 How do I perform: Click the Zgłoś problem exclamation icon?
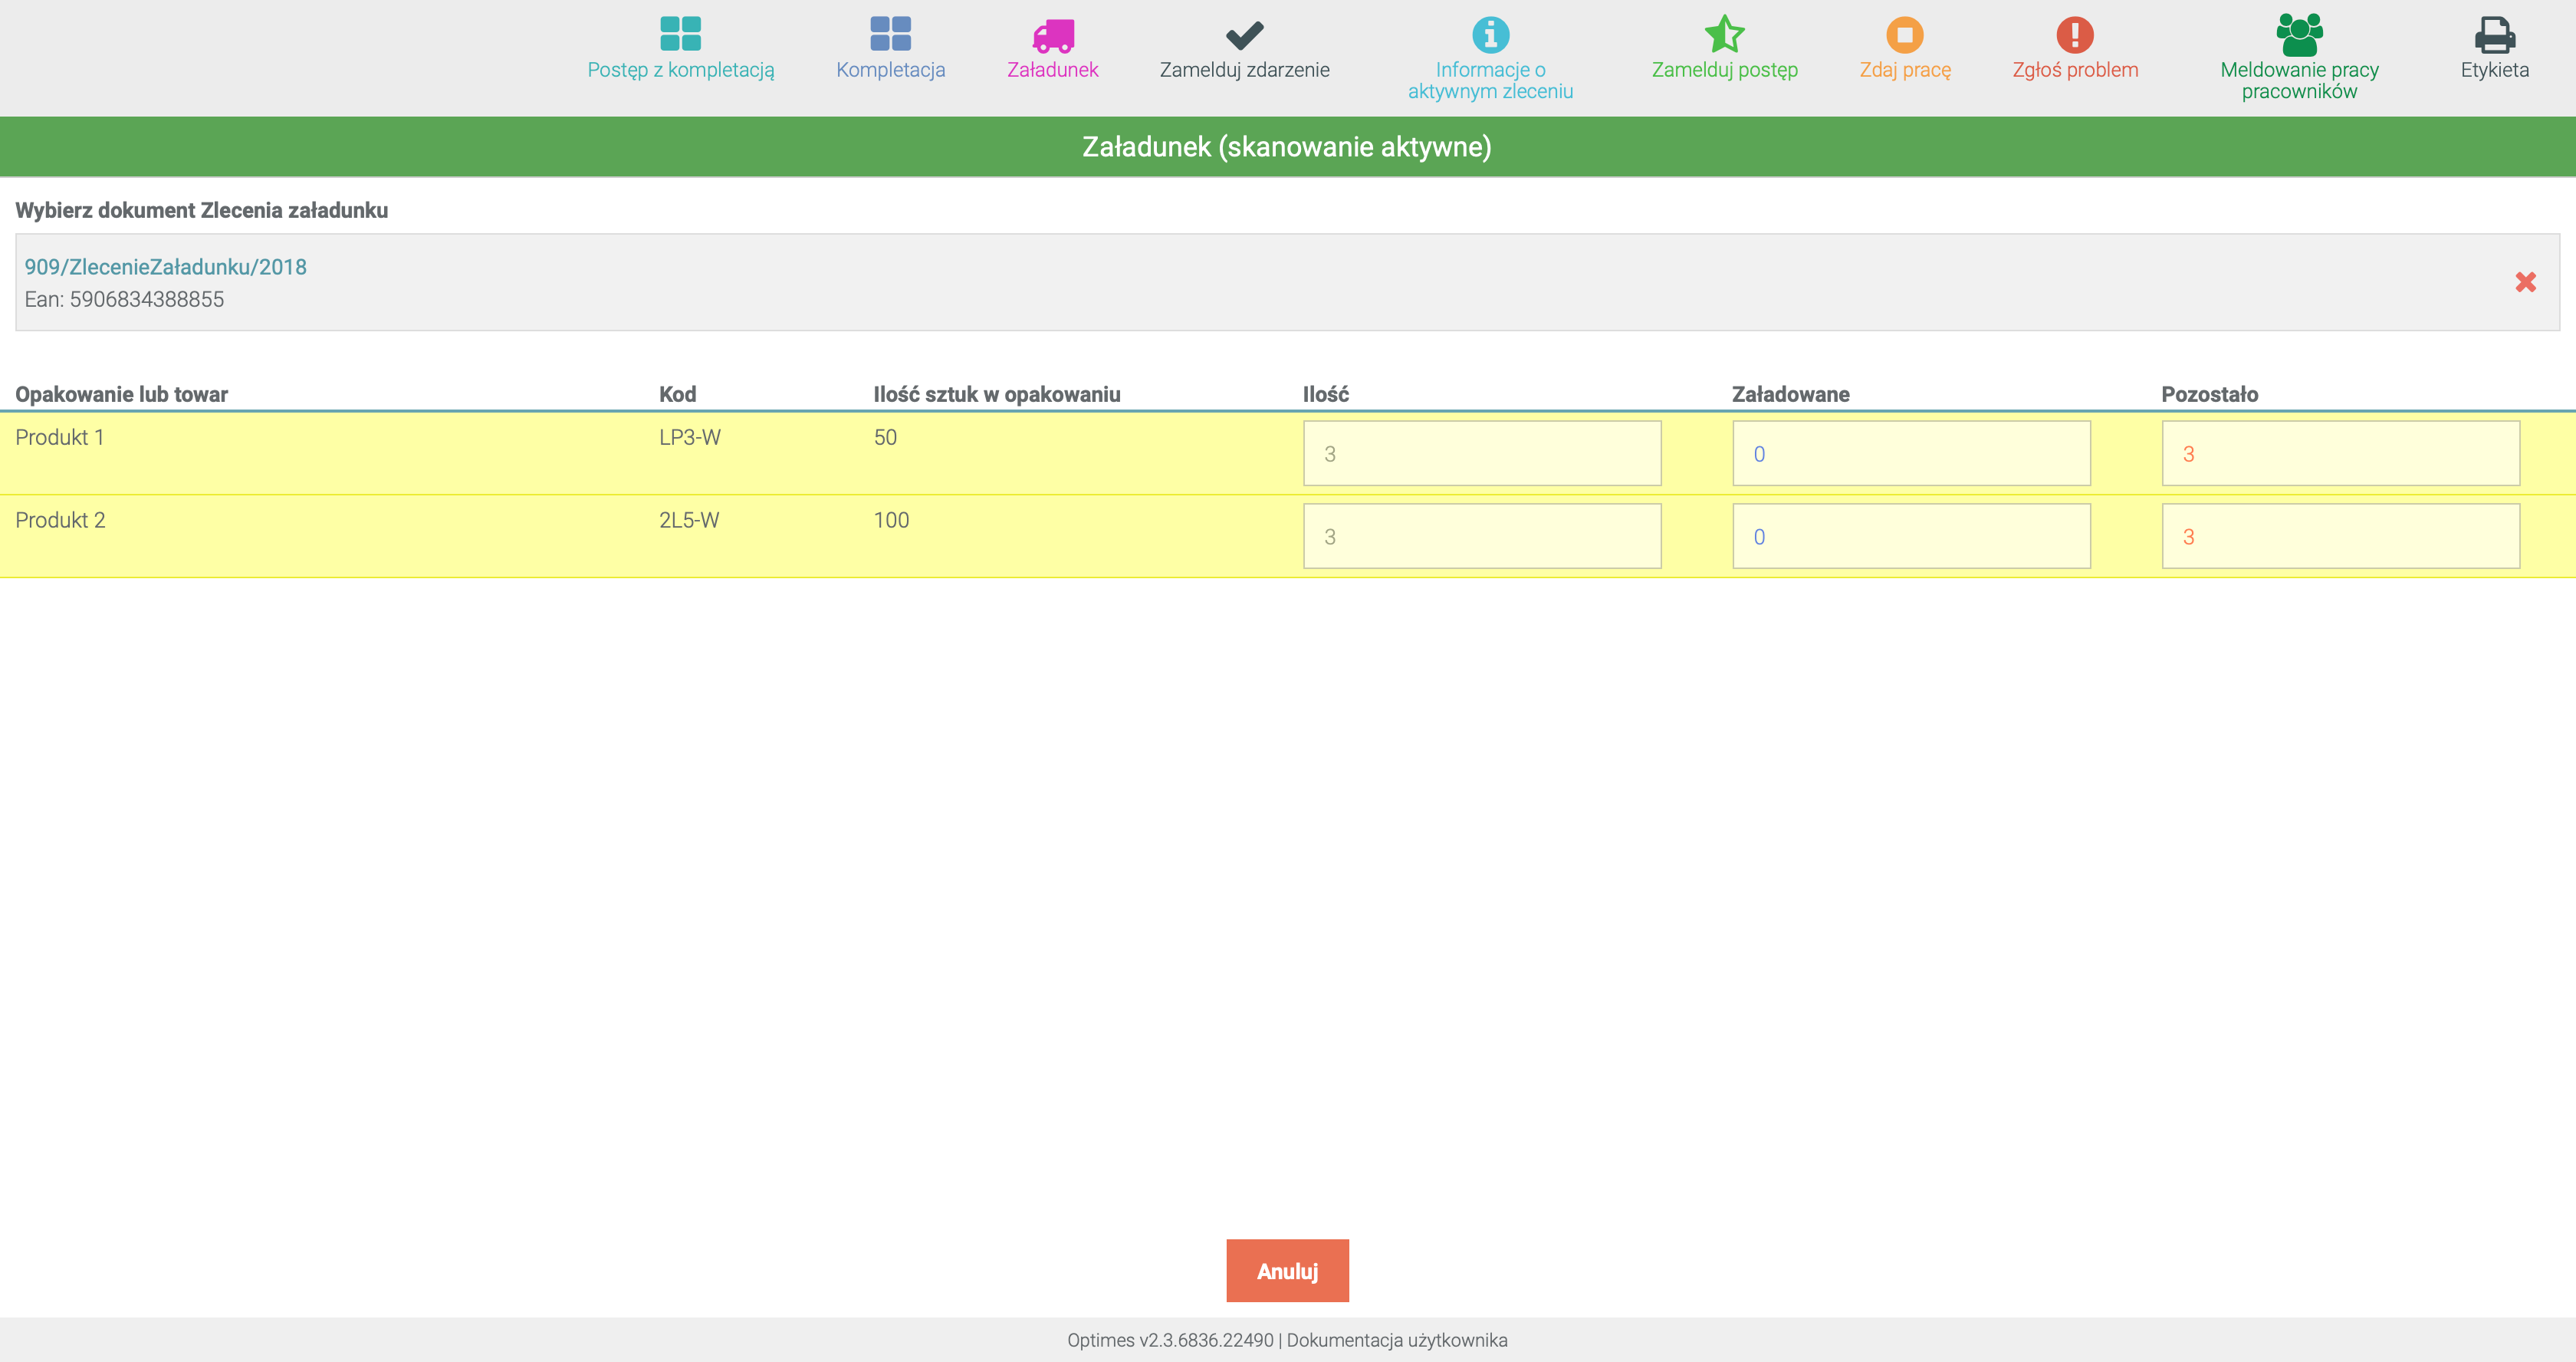(x=2075, y=35)
